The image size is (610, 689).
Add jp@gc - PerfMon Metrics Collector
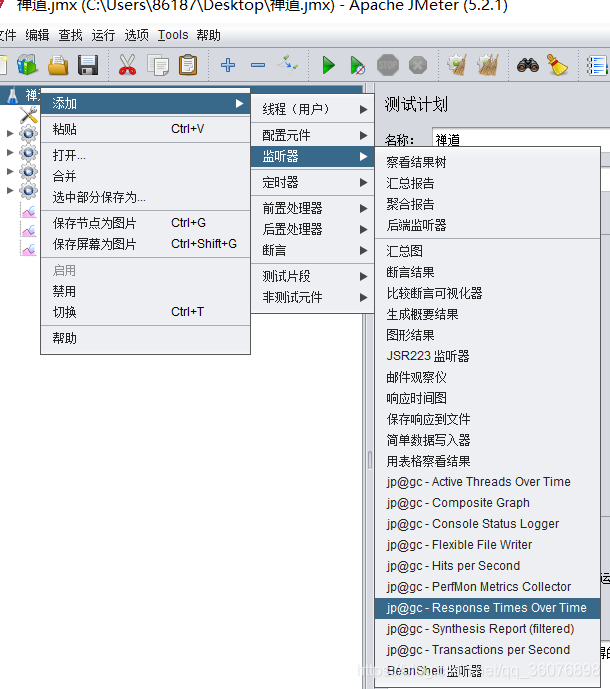point(487,587)
